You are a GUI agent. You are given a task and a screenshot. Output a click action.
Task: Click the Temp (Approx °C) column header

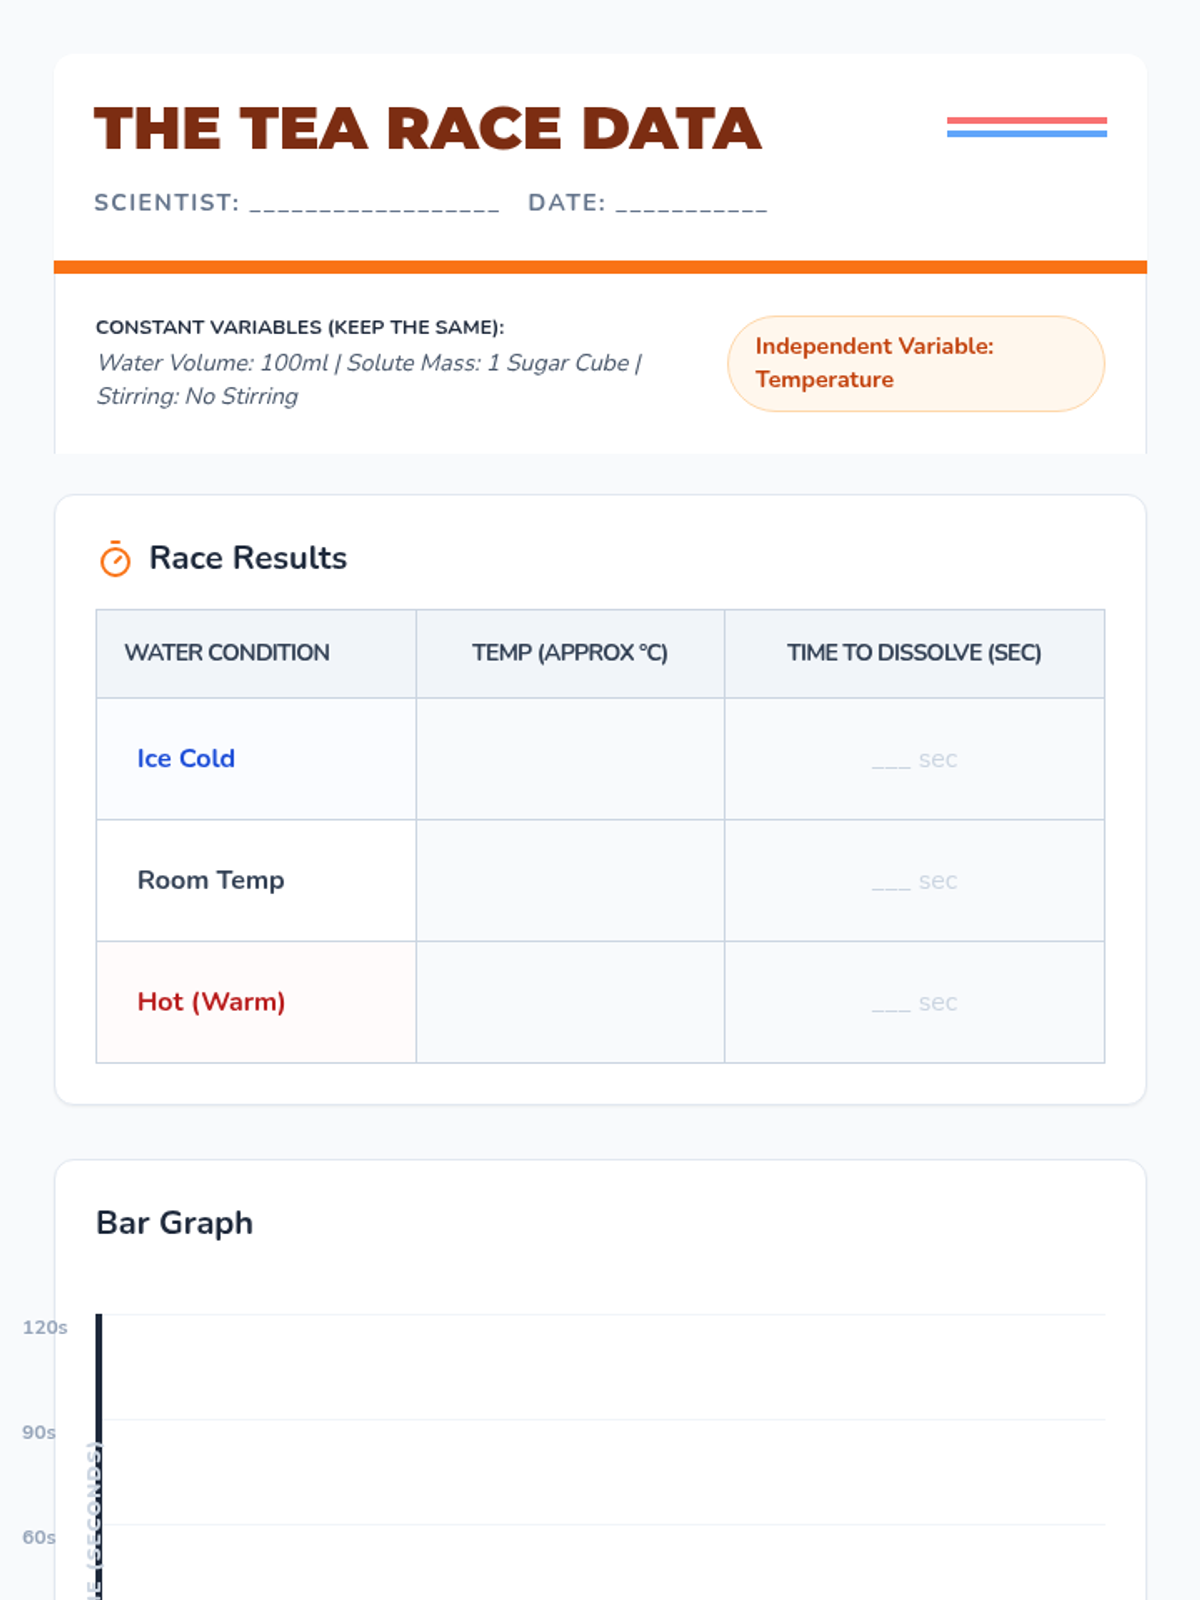click(570, 653)
